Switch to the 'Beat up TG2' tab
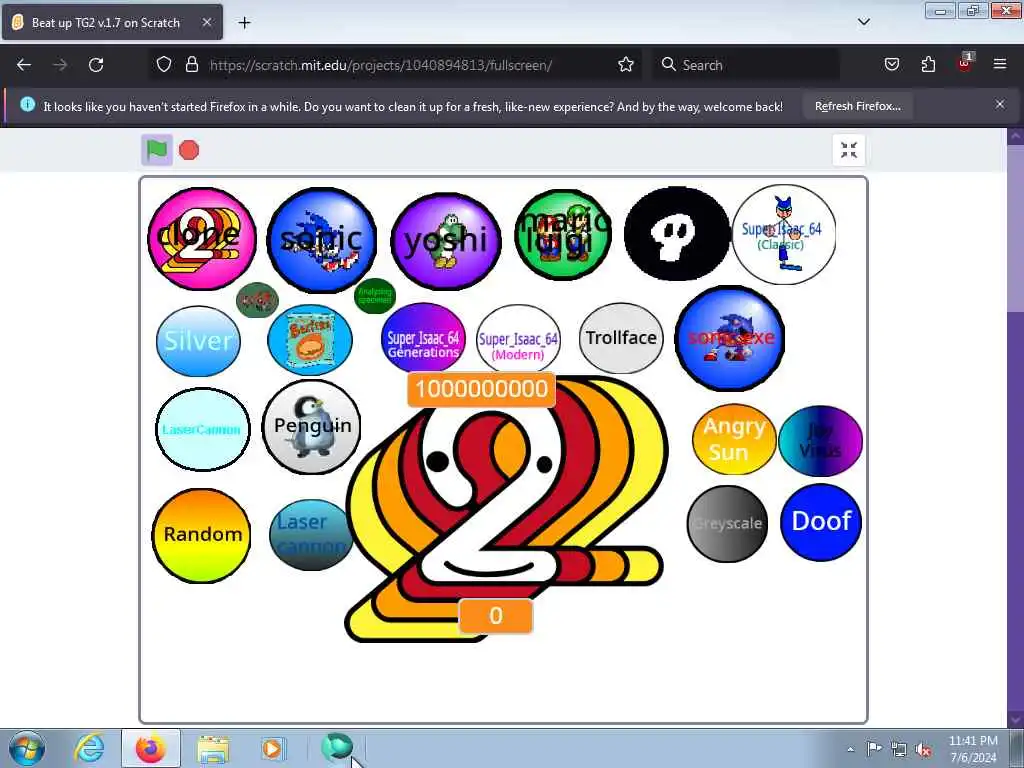This screenshot has height=768, width=1024. pos(112,22)
